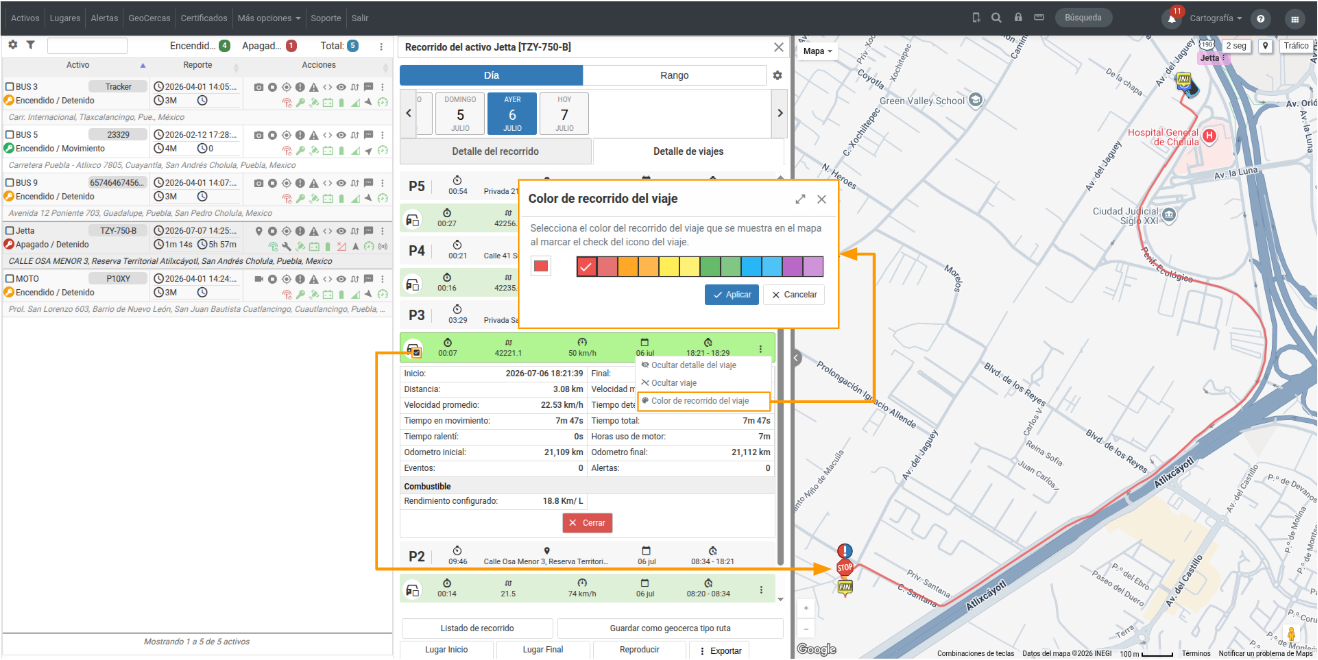
Task: Pick the purple color swatch
Action: 792,266
